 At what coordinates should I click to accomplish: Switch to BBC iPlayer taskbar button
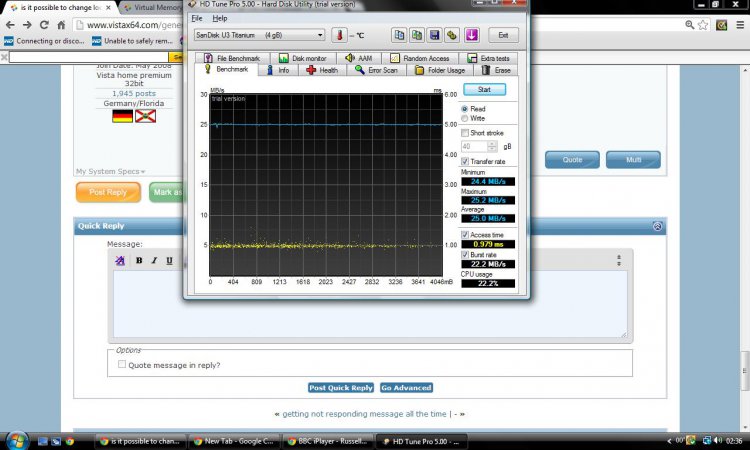coord(328,441)
